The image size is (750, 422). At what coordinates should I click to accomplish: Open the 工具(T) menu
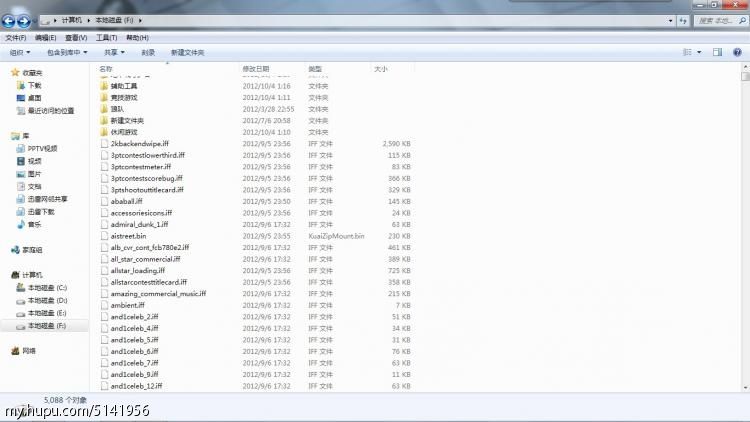click(106, 37)
